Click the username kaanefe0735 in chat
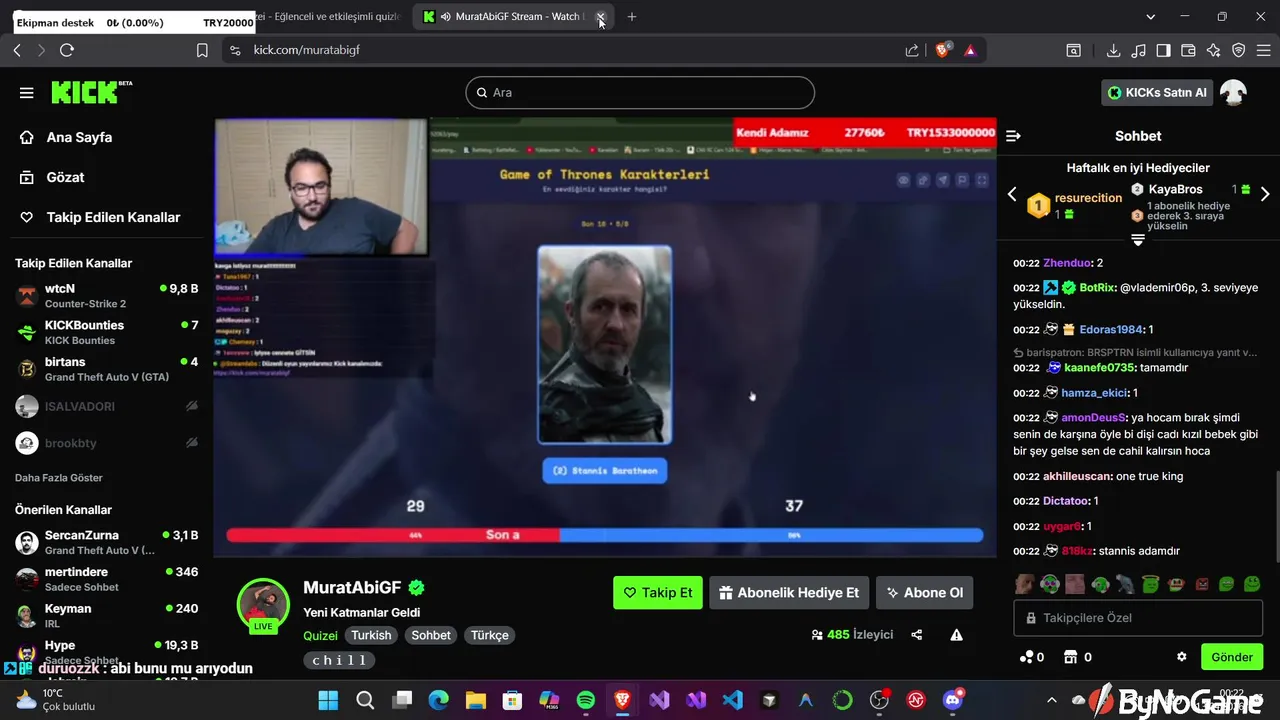Image resolution: width=1280 pixels, height=720 pixels. [1100, 368]
